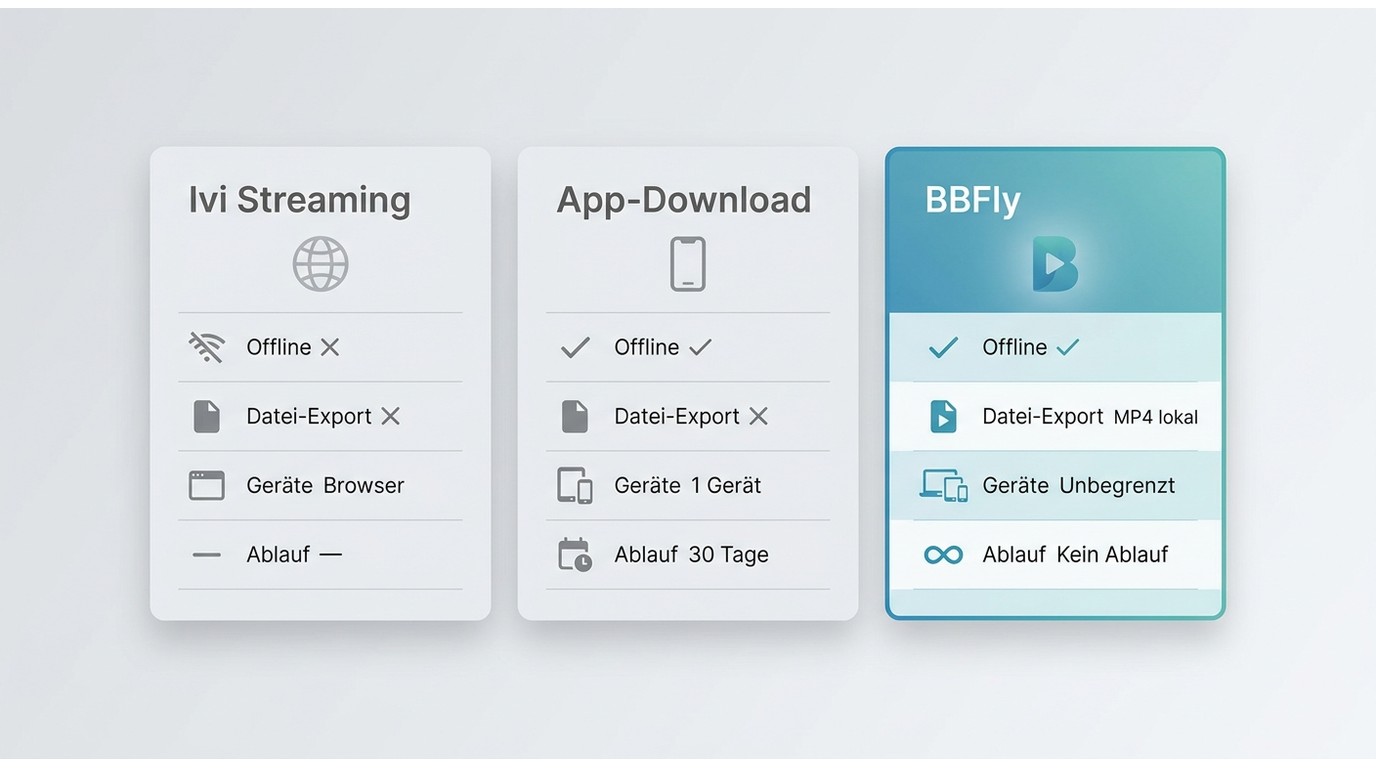Click the Ablauf label in Ivi Streaming card
Image resolution: width=1376 pixels, height=768 pixels.
(278, 555)
